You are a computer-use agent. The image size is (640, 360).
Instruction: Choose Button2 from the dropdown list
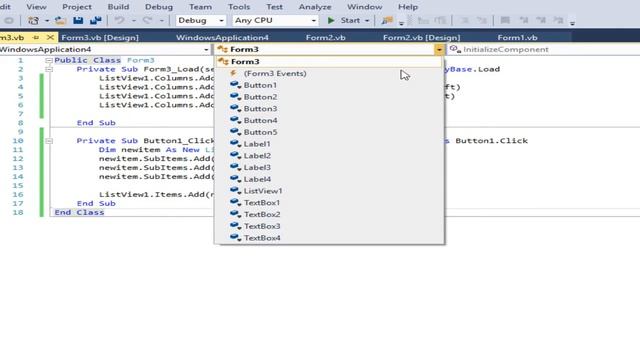pos(329,97)
